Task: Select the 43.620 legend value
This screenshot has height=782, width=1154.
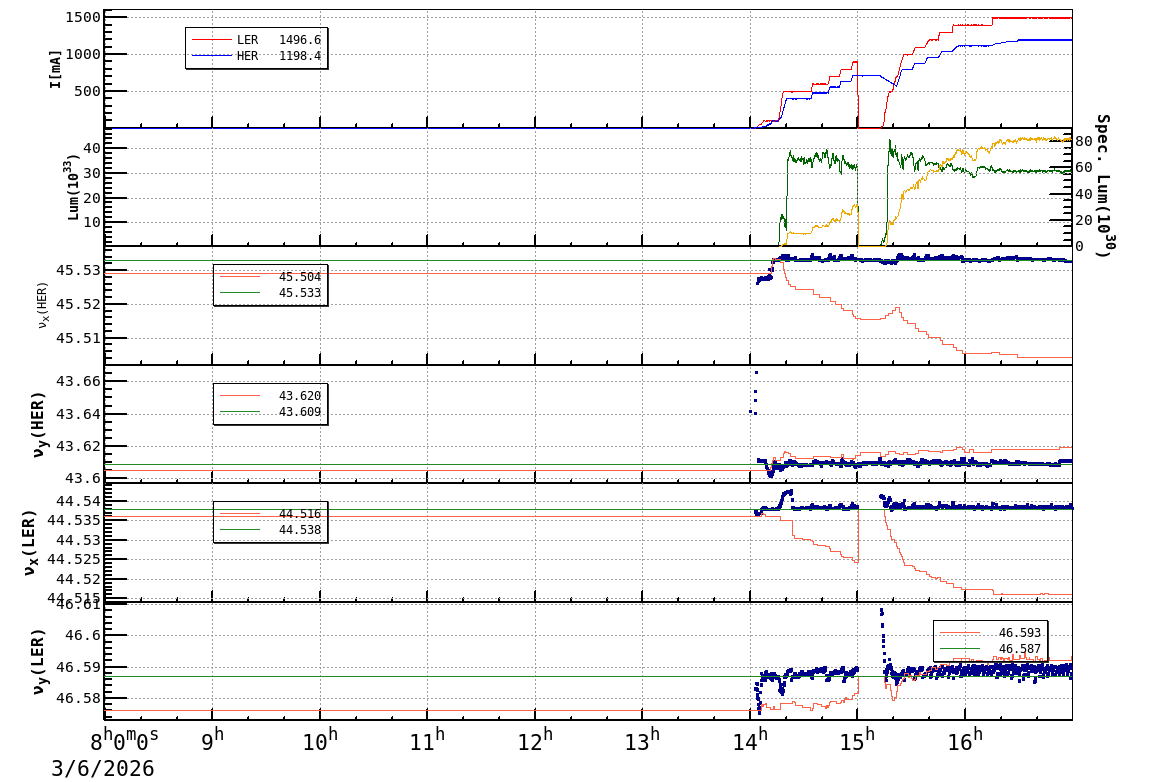Action: [300, 396]
